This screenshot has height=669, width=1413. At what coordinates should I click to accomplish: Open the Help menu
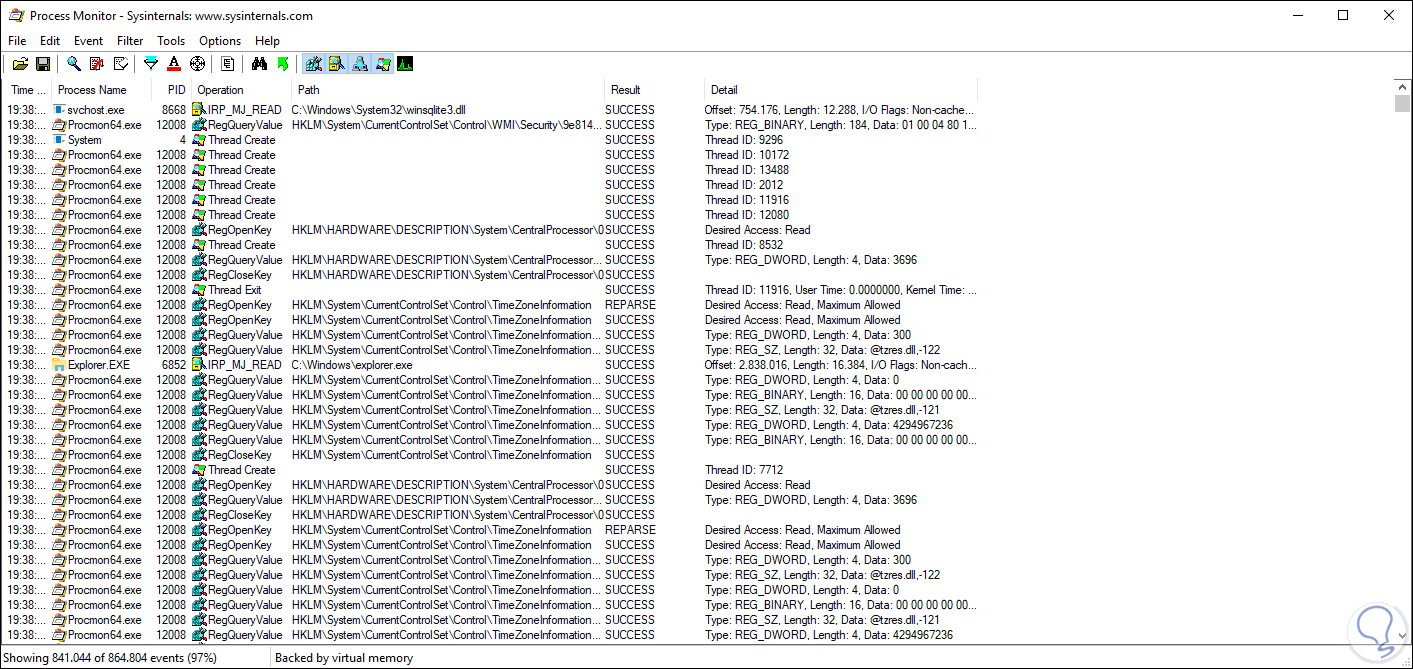pyautogui.click(x=267, y=41)
